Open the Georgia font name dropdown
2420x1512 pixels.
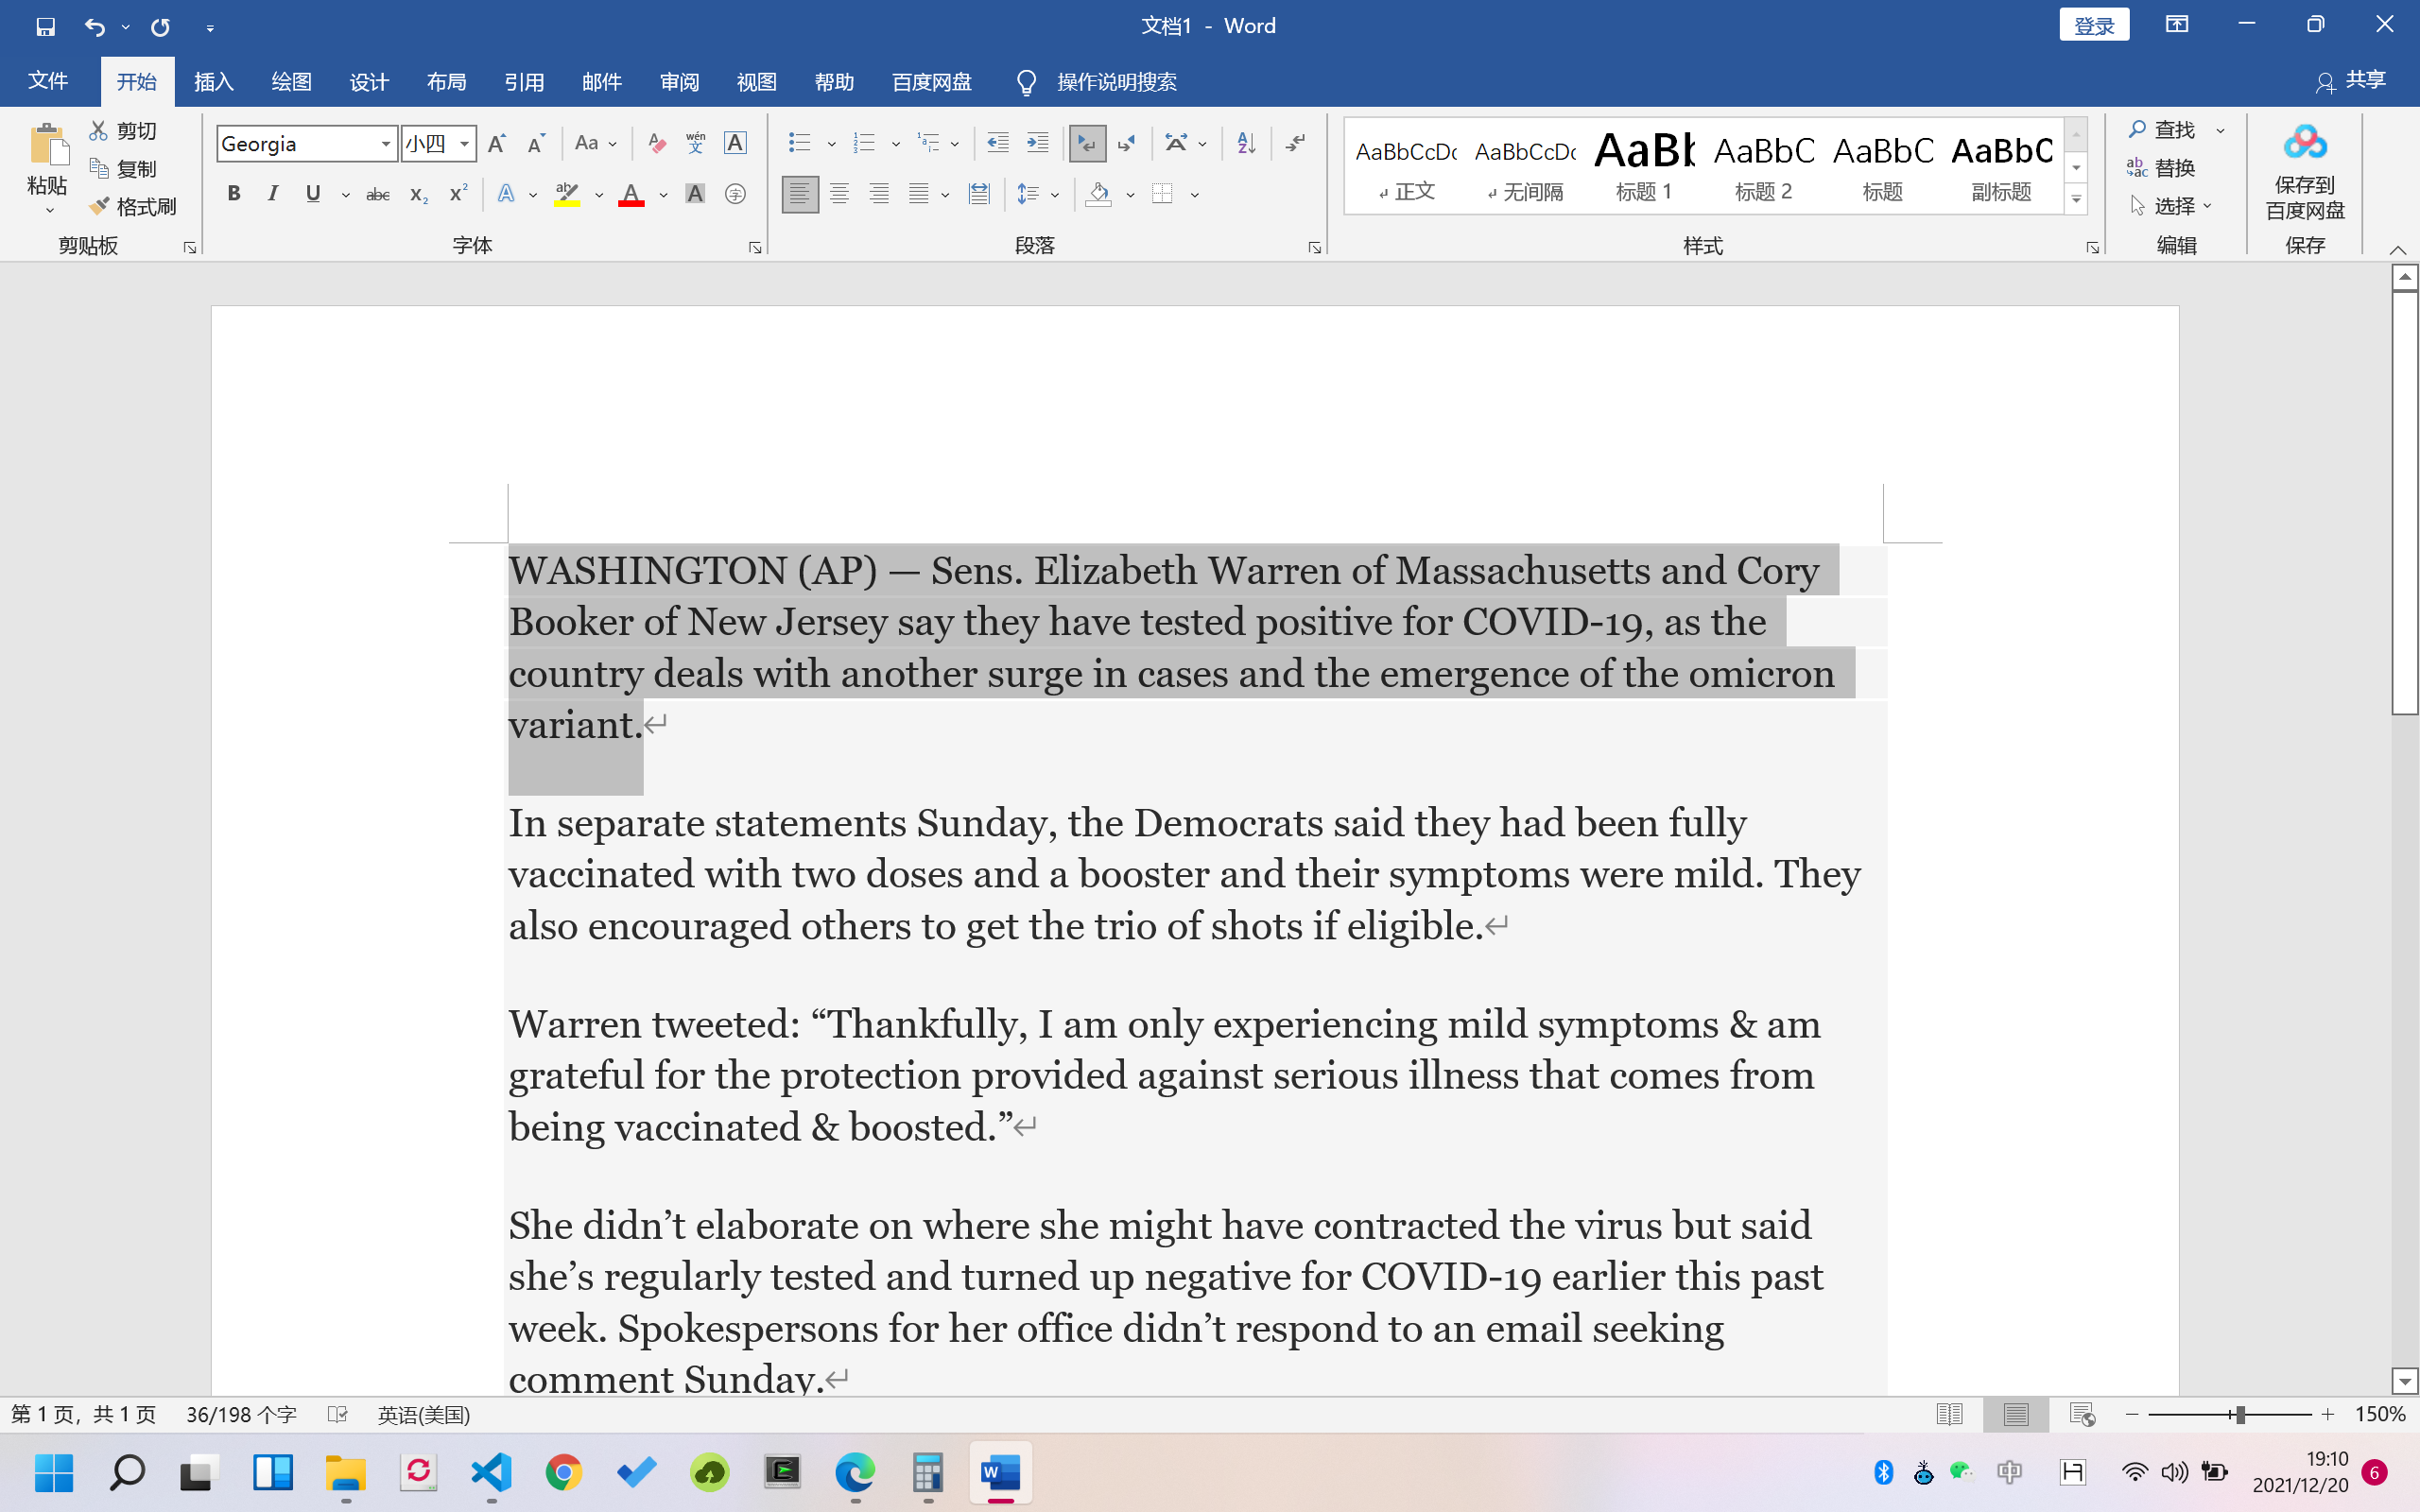tap(386, 144)
